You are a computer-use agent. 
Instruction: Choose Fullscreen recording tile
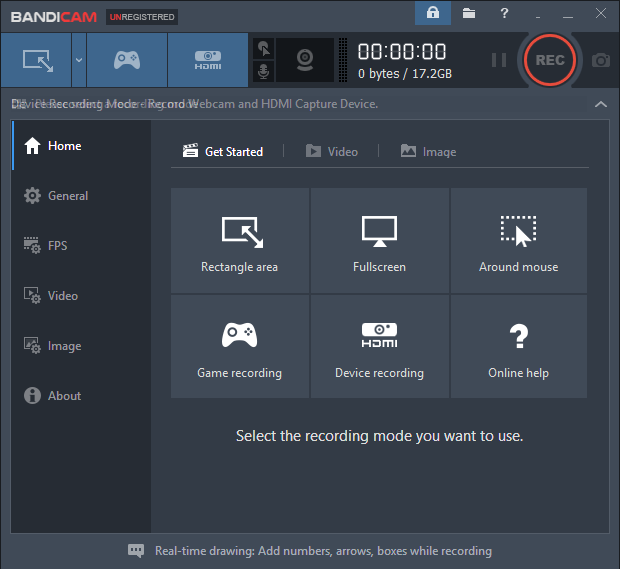click(x=380, y=240)
